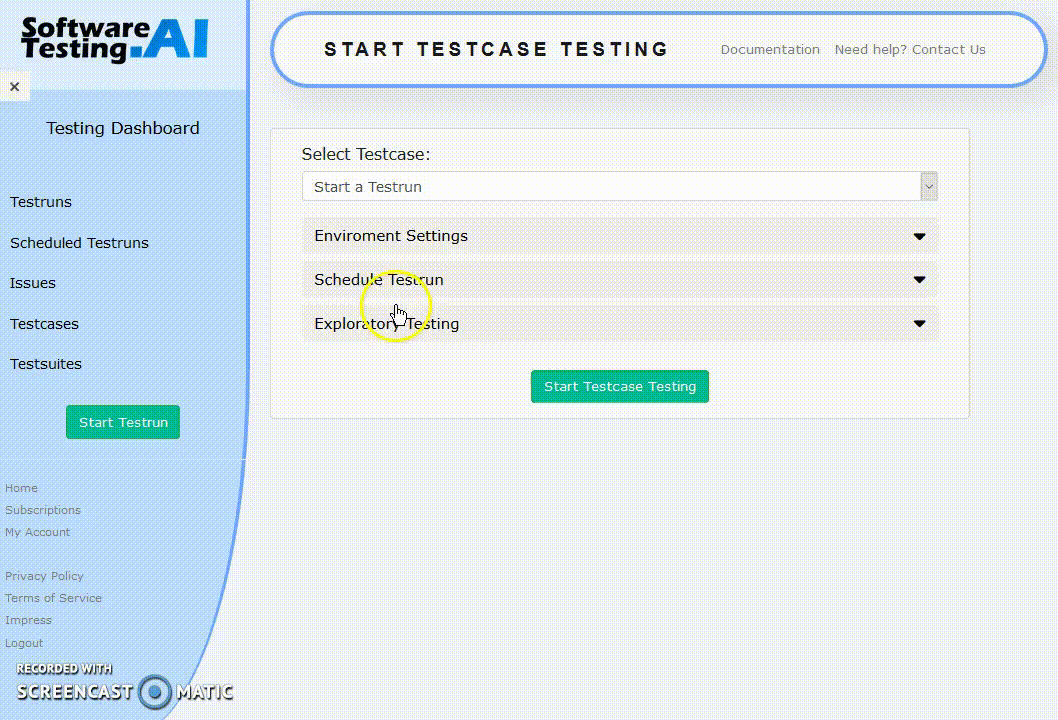Close the sidebar with the X icon
1058x720 pixels.
pos(14,86)
